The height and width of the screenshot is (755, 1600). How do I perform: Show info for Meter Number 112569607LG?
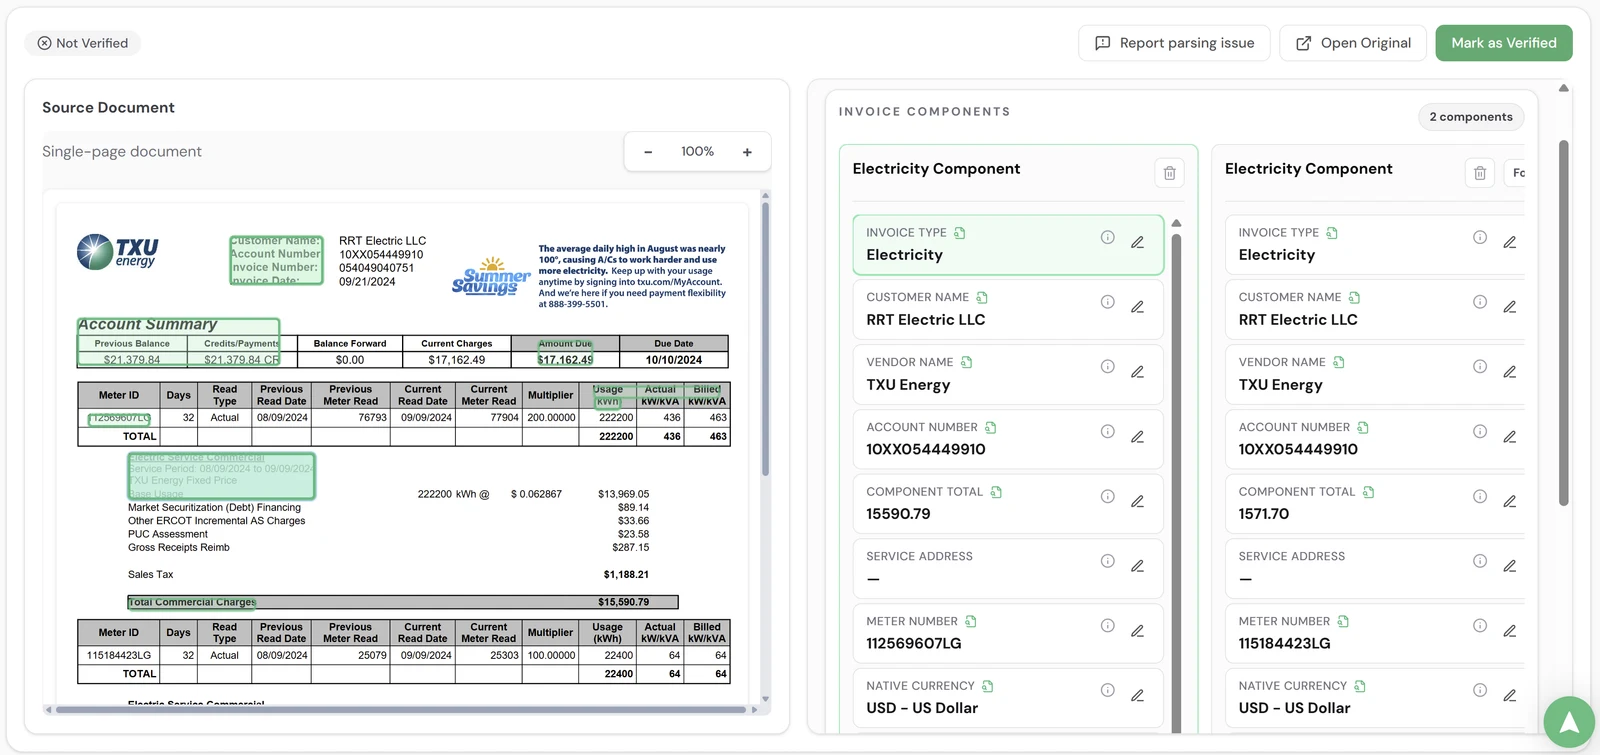(x=1108, y=626)
